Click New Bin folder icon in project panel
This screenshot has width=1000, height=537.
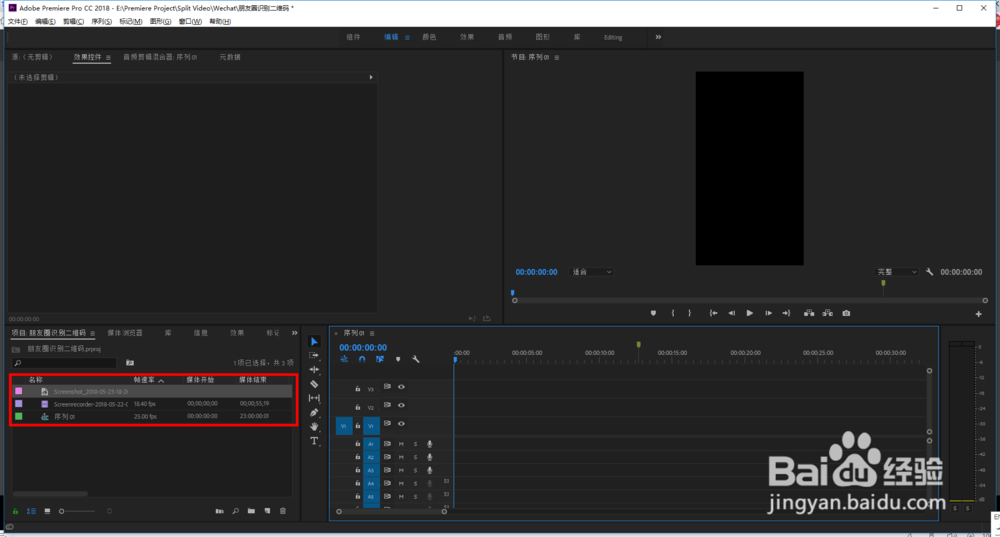click(251, 511)
